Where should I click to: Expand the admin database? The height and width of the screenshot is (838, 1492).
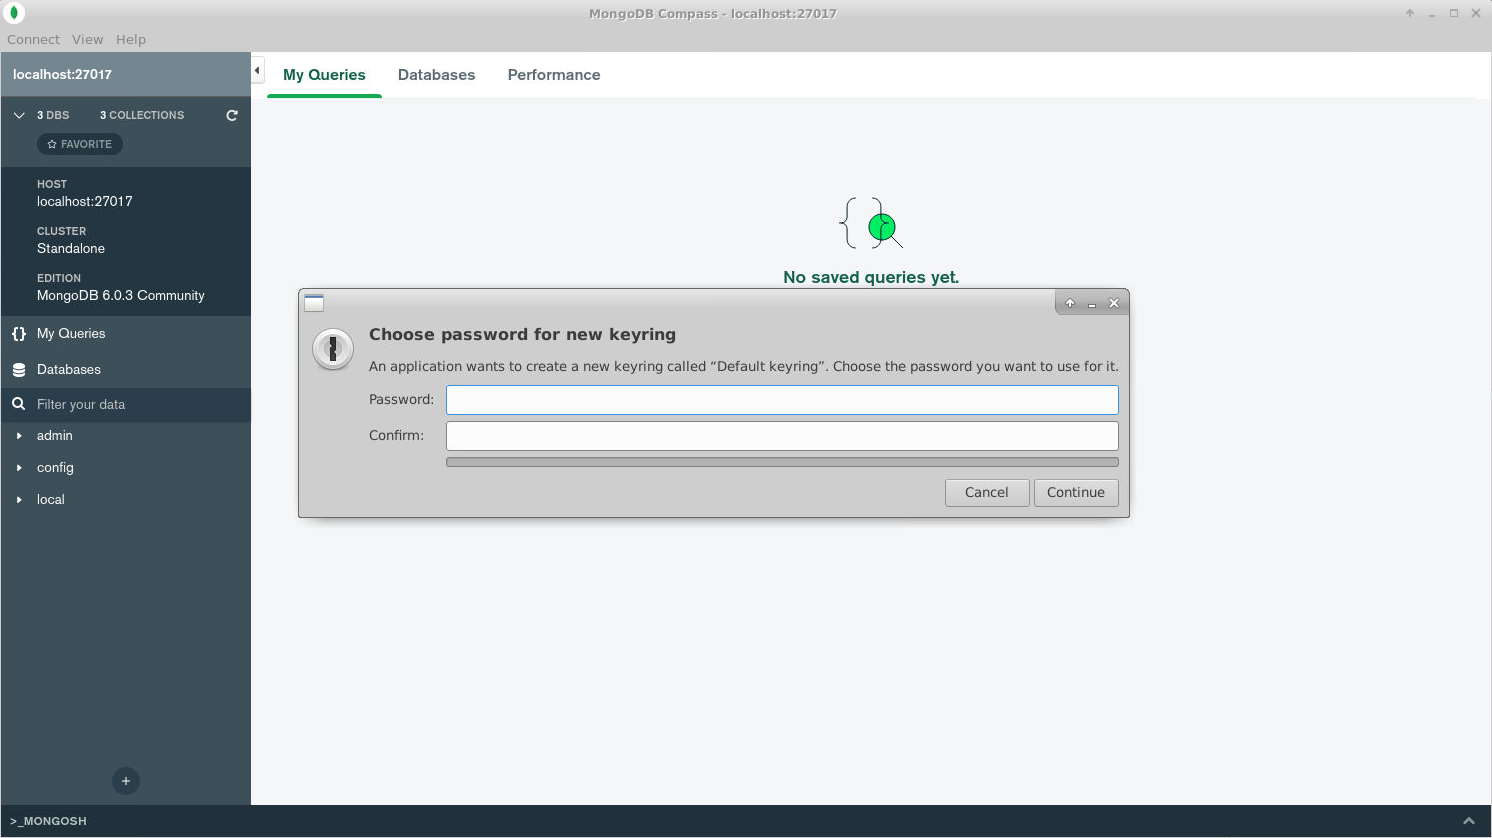point(19,436)
